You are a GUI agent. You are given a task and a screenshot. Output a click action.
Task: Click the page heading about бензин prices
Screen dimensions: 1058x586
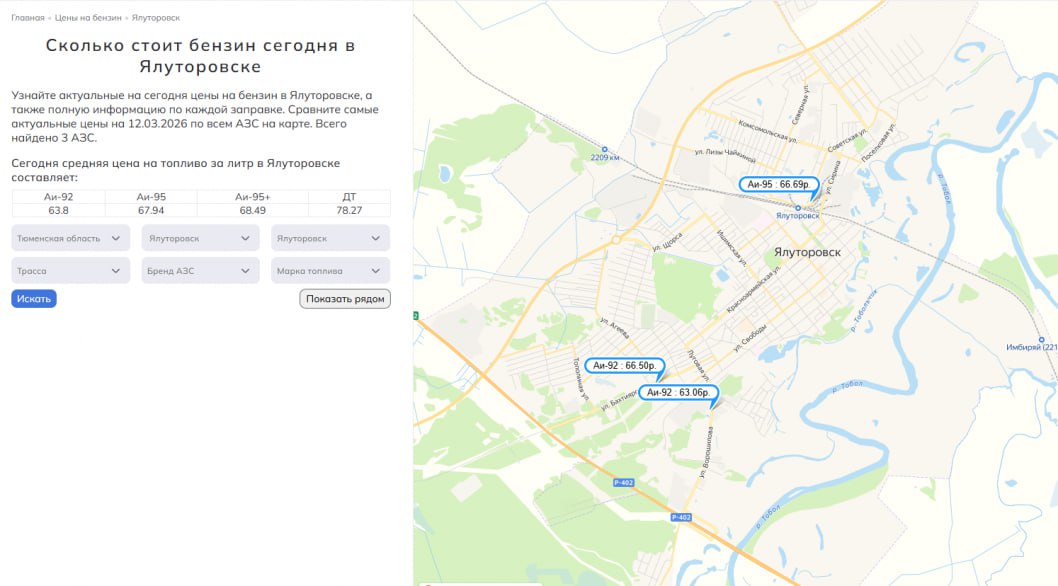click(200, 56)
